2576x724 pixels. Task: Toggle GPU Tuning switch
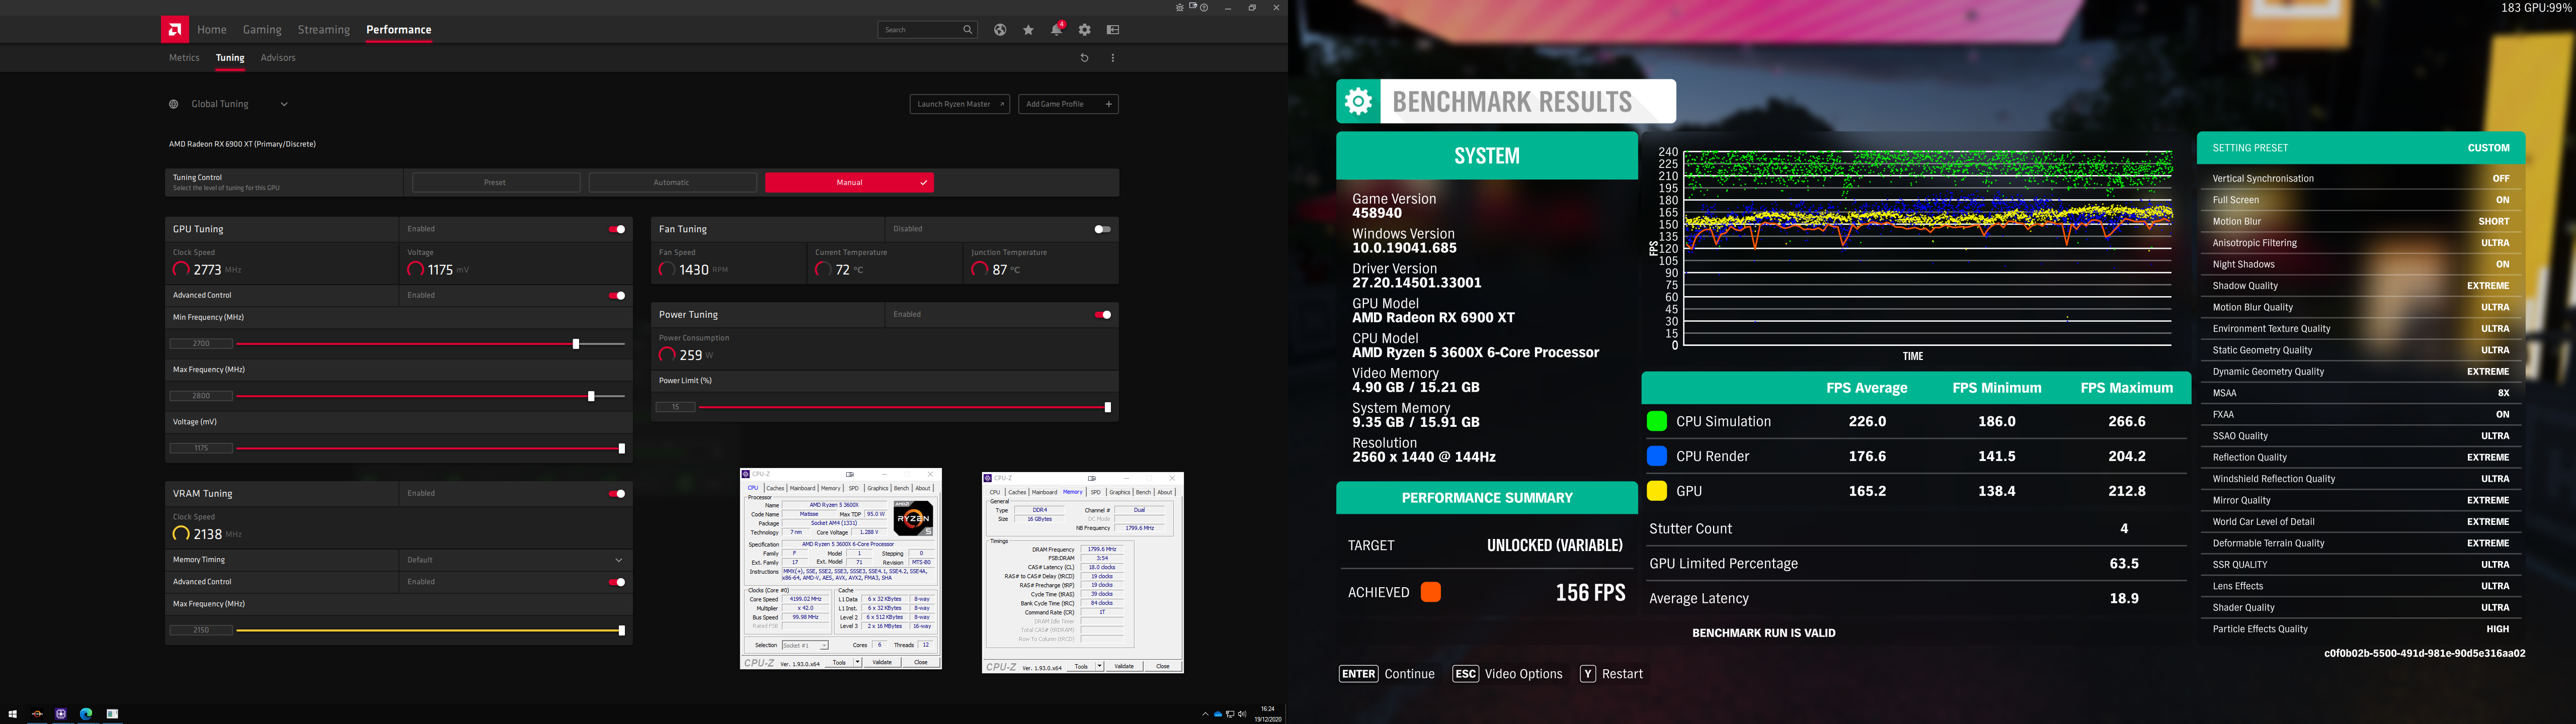point(617,229)
